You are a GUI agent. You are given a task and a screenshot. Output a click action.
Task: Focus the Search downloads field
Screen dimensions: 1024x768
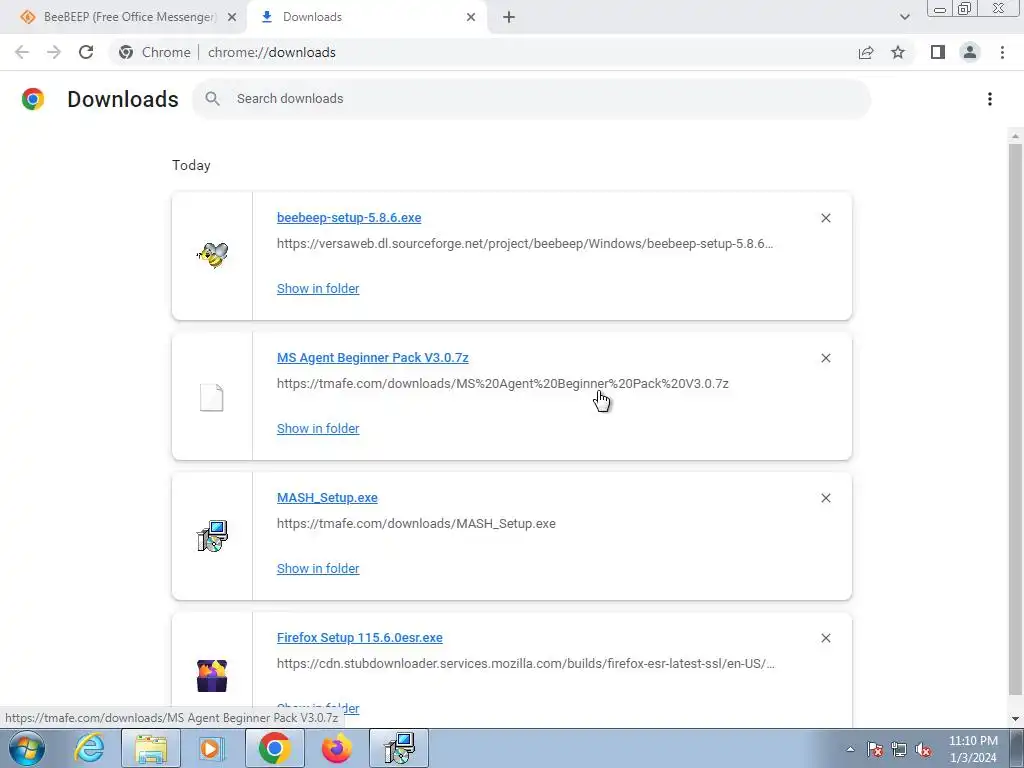[532, 99]
